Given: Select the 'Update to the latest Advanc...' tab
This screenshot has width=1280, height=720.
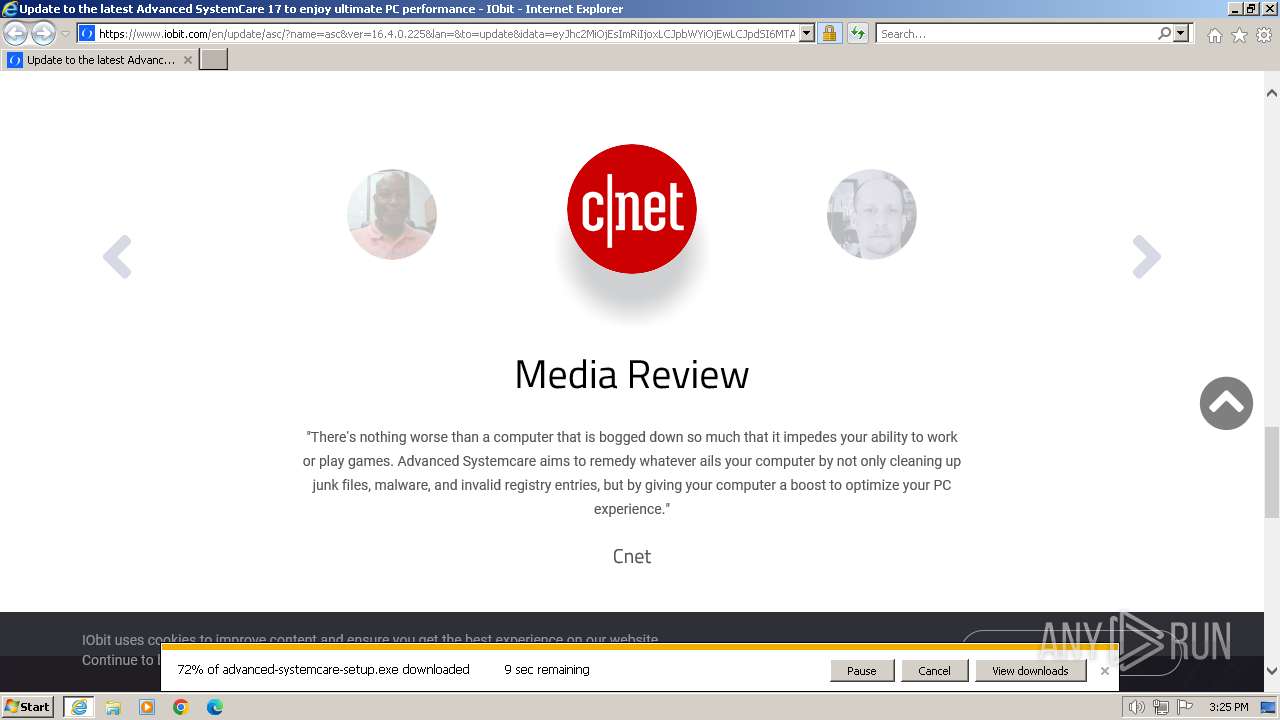Looking at the screenshot, I should [x=100, y=60].
